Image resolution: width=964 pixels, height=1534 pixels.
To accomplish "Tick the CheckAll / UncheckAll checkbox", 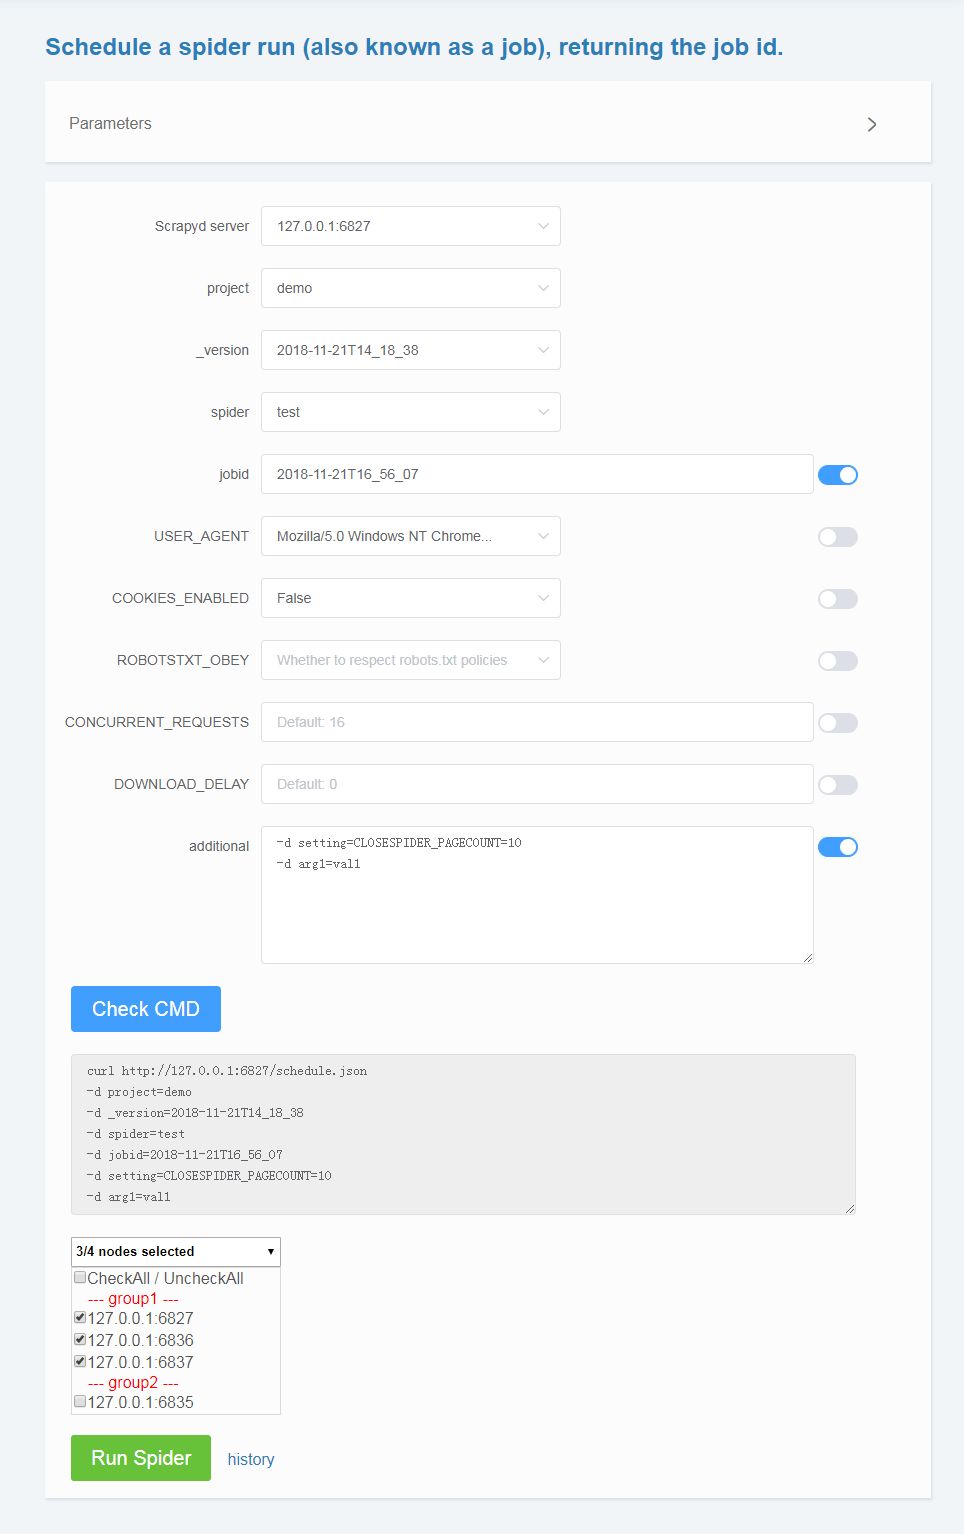I will pos(80,1277).
